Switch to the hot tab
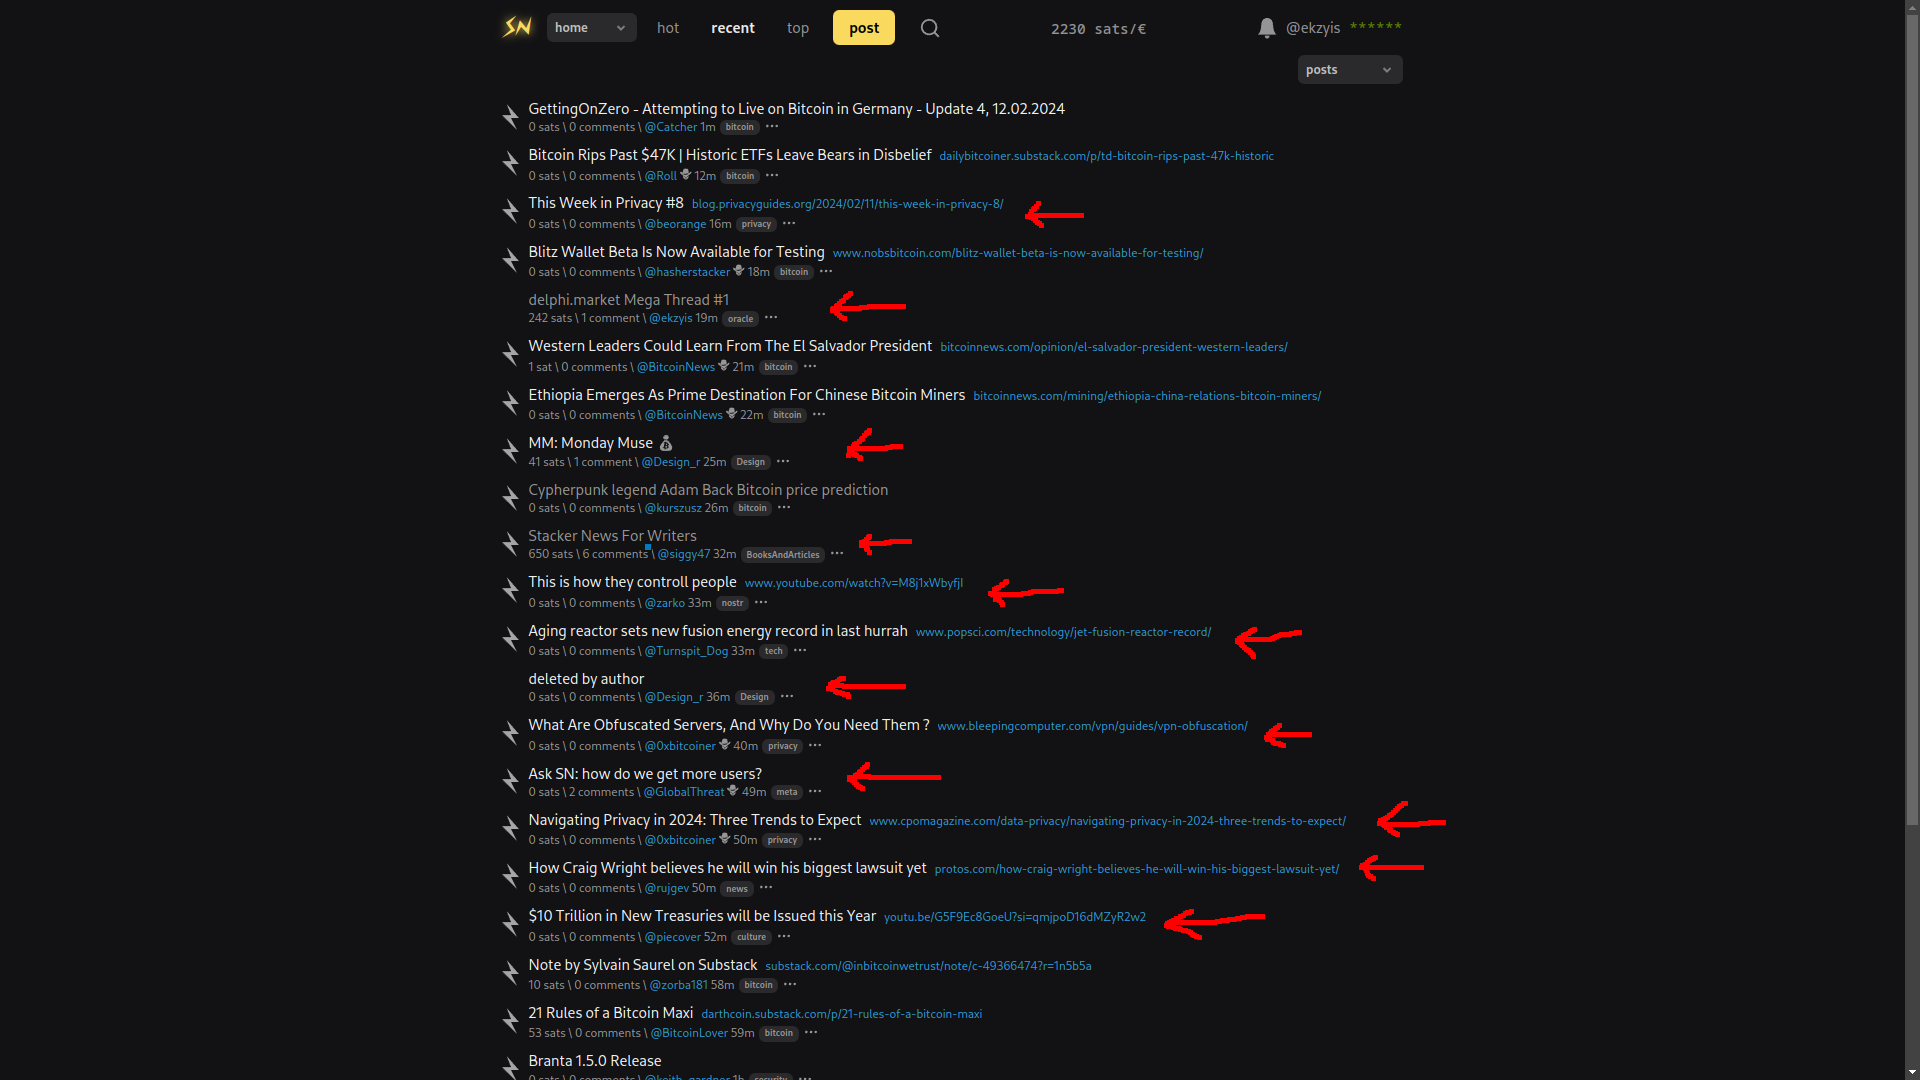 pos(668,28)
